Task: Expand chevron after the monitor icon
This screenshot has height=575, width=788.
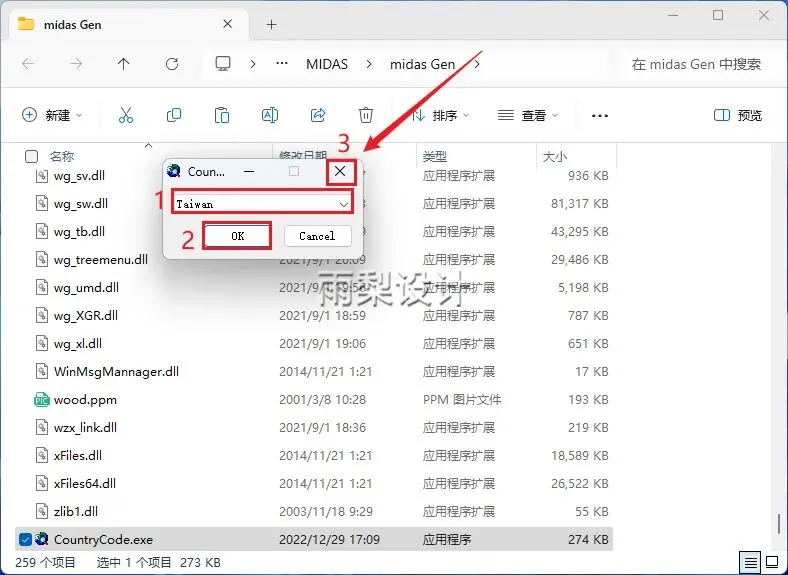Action: pos(253,64)
